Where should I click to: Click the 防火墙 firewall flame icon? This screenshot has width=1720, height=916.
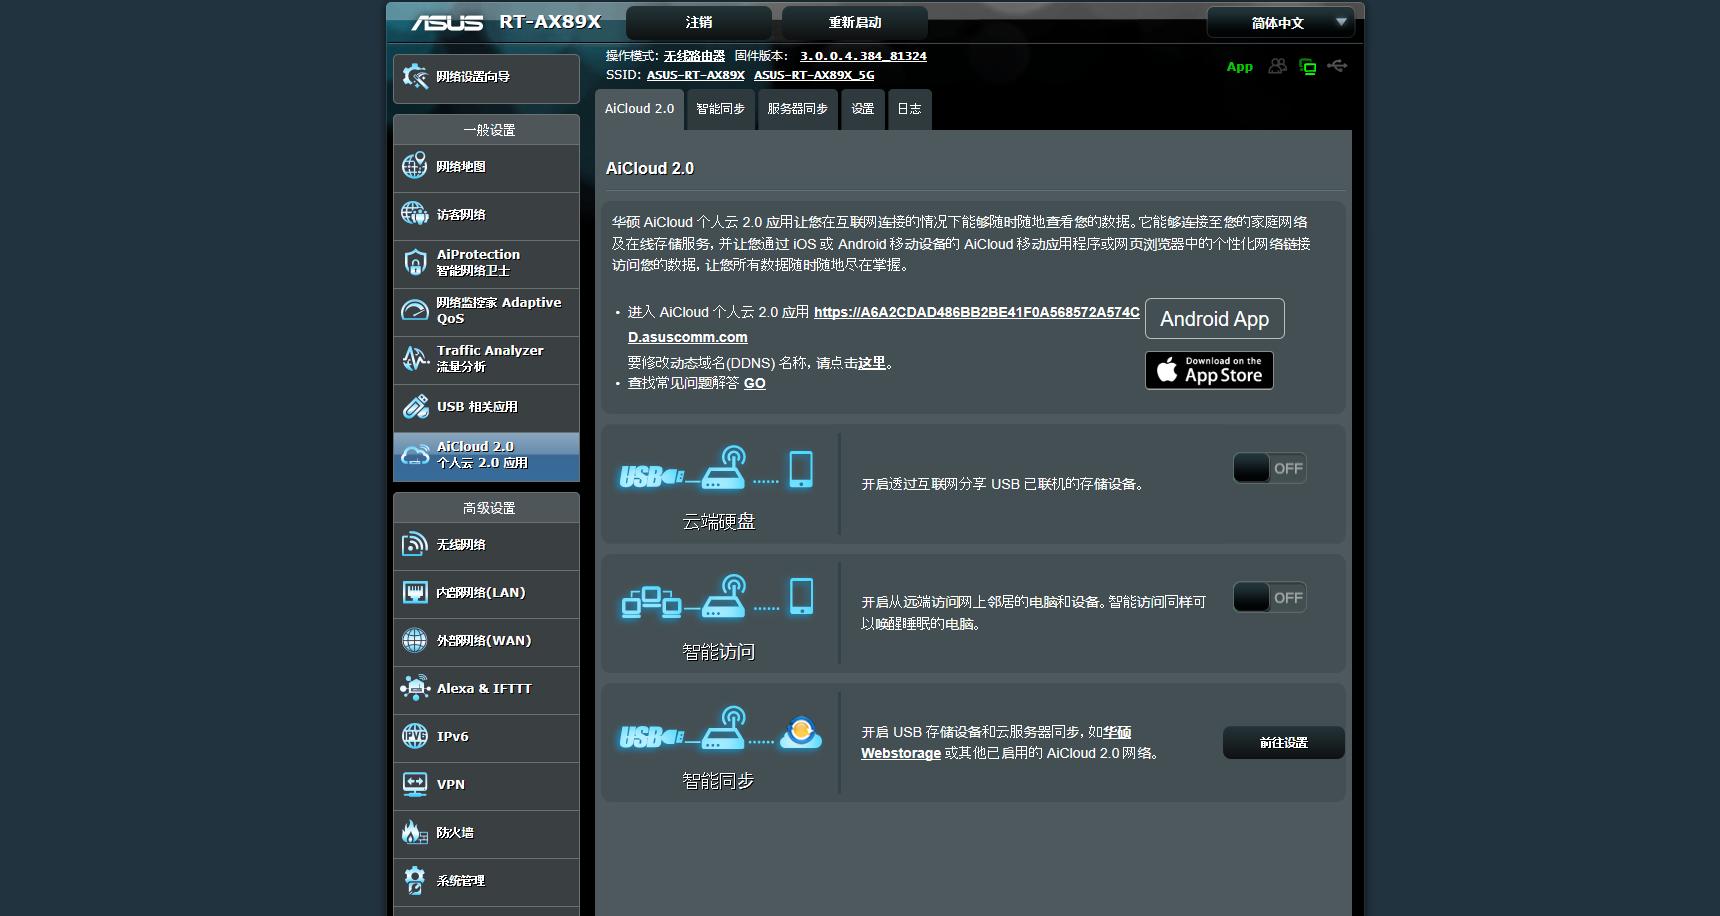coord(415,832)
